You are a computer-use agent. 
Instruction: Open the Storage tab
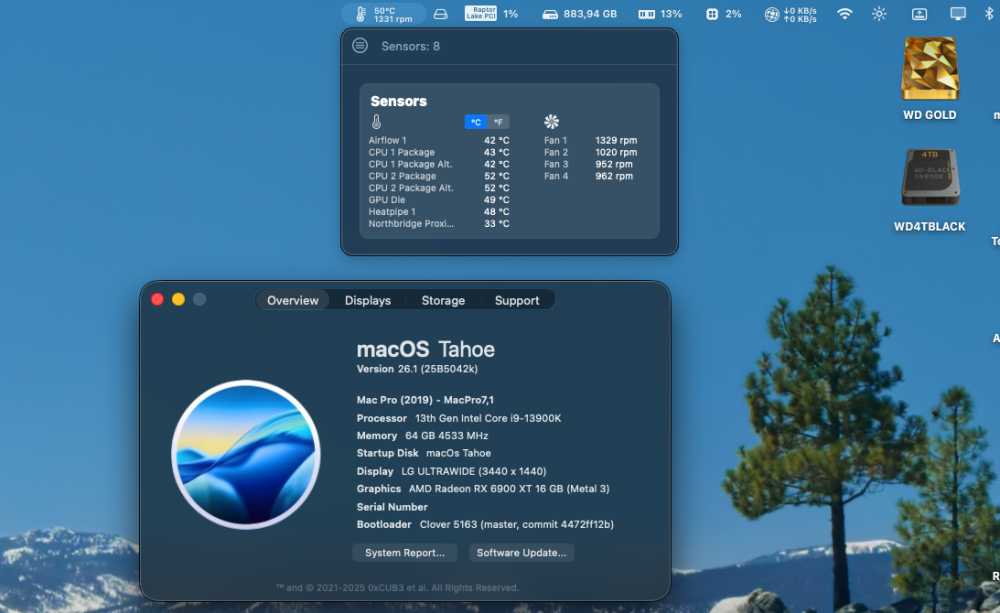pyautogui.click(x=443, y=300)
